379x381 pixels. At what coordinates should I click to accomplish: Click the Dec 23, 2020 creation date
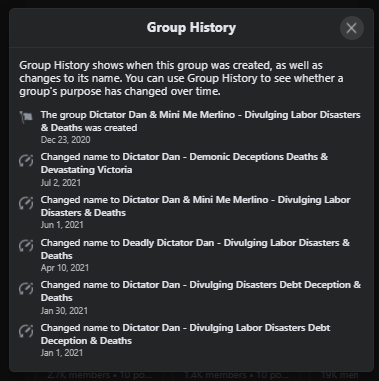pos(65,140)
